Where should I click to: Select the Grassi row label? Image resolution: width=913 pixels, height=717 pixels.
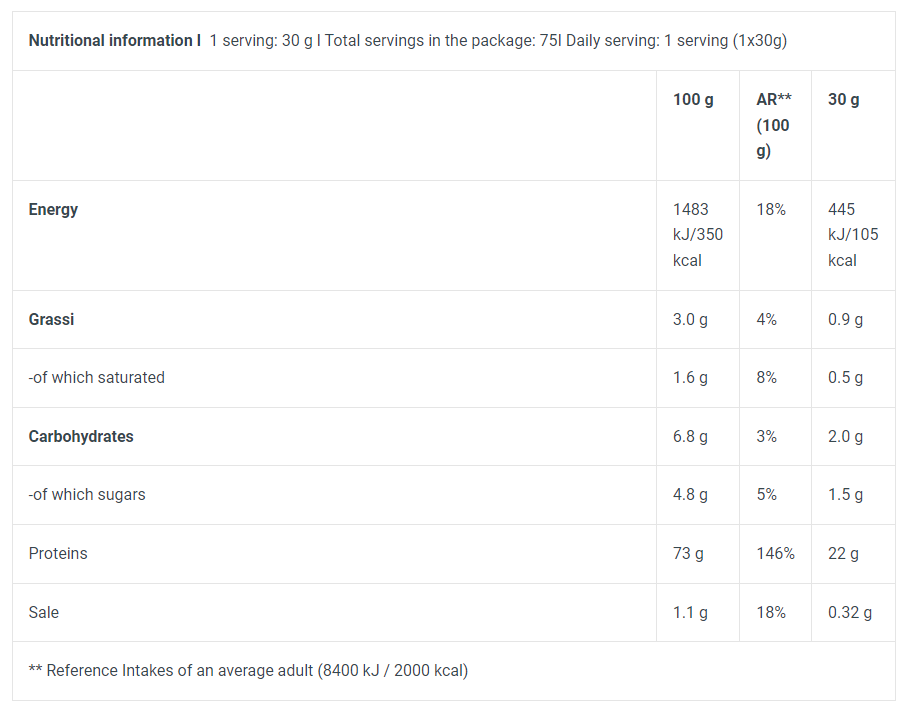[x=51, y=319]
